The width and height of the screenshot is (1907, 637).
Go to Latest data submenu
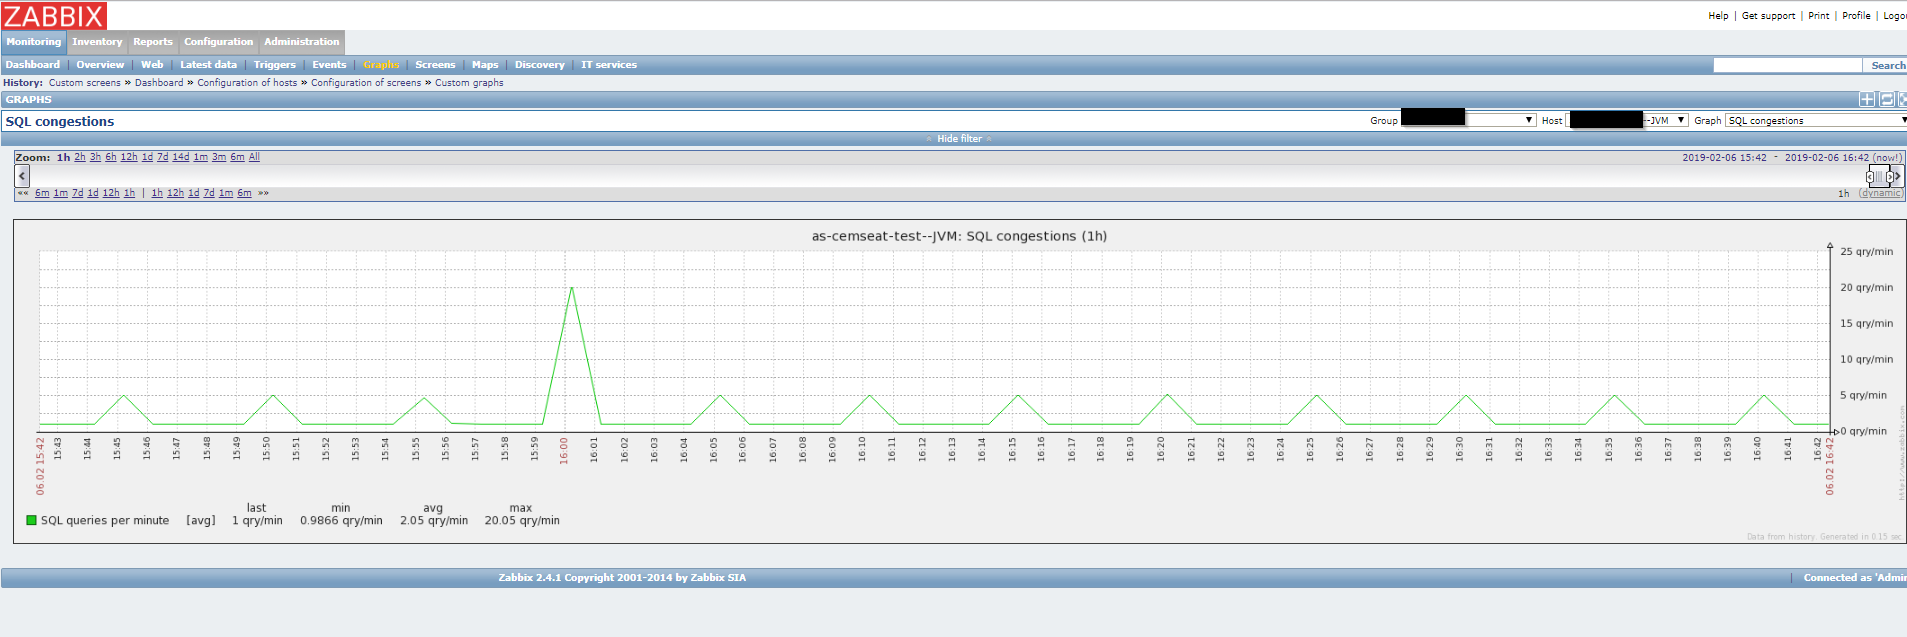[209, 65]
